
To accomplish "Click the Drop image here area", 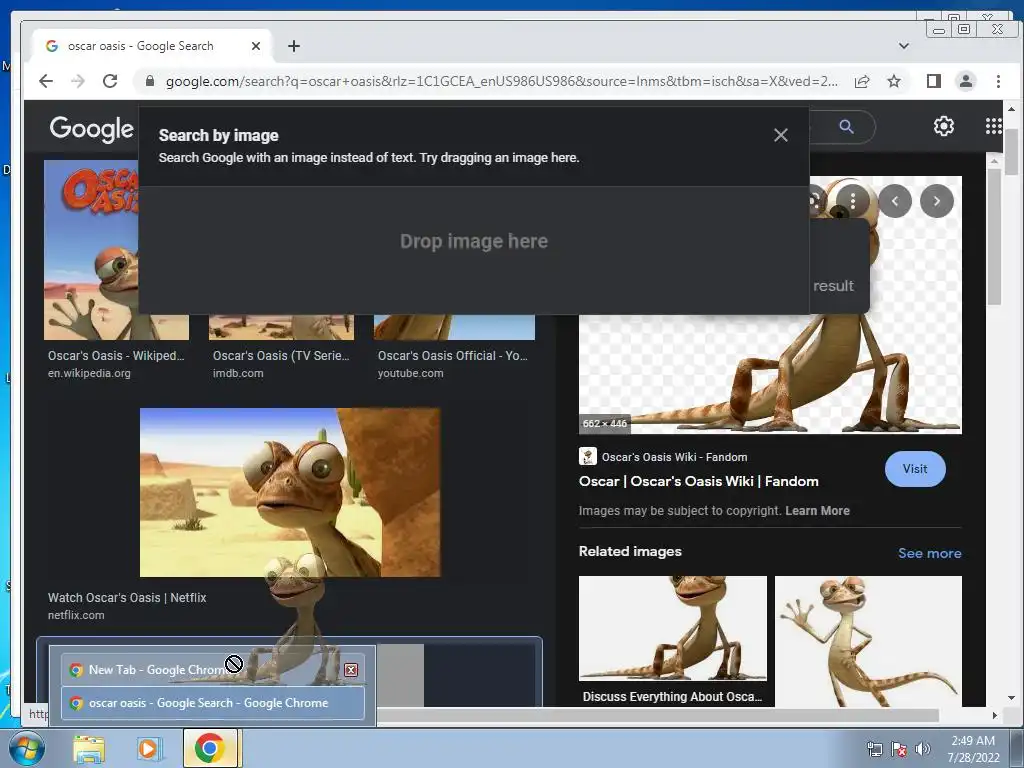I will pyautogui.click(x=473, y=242).
